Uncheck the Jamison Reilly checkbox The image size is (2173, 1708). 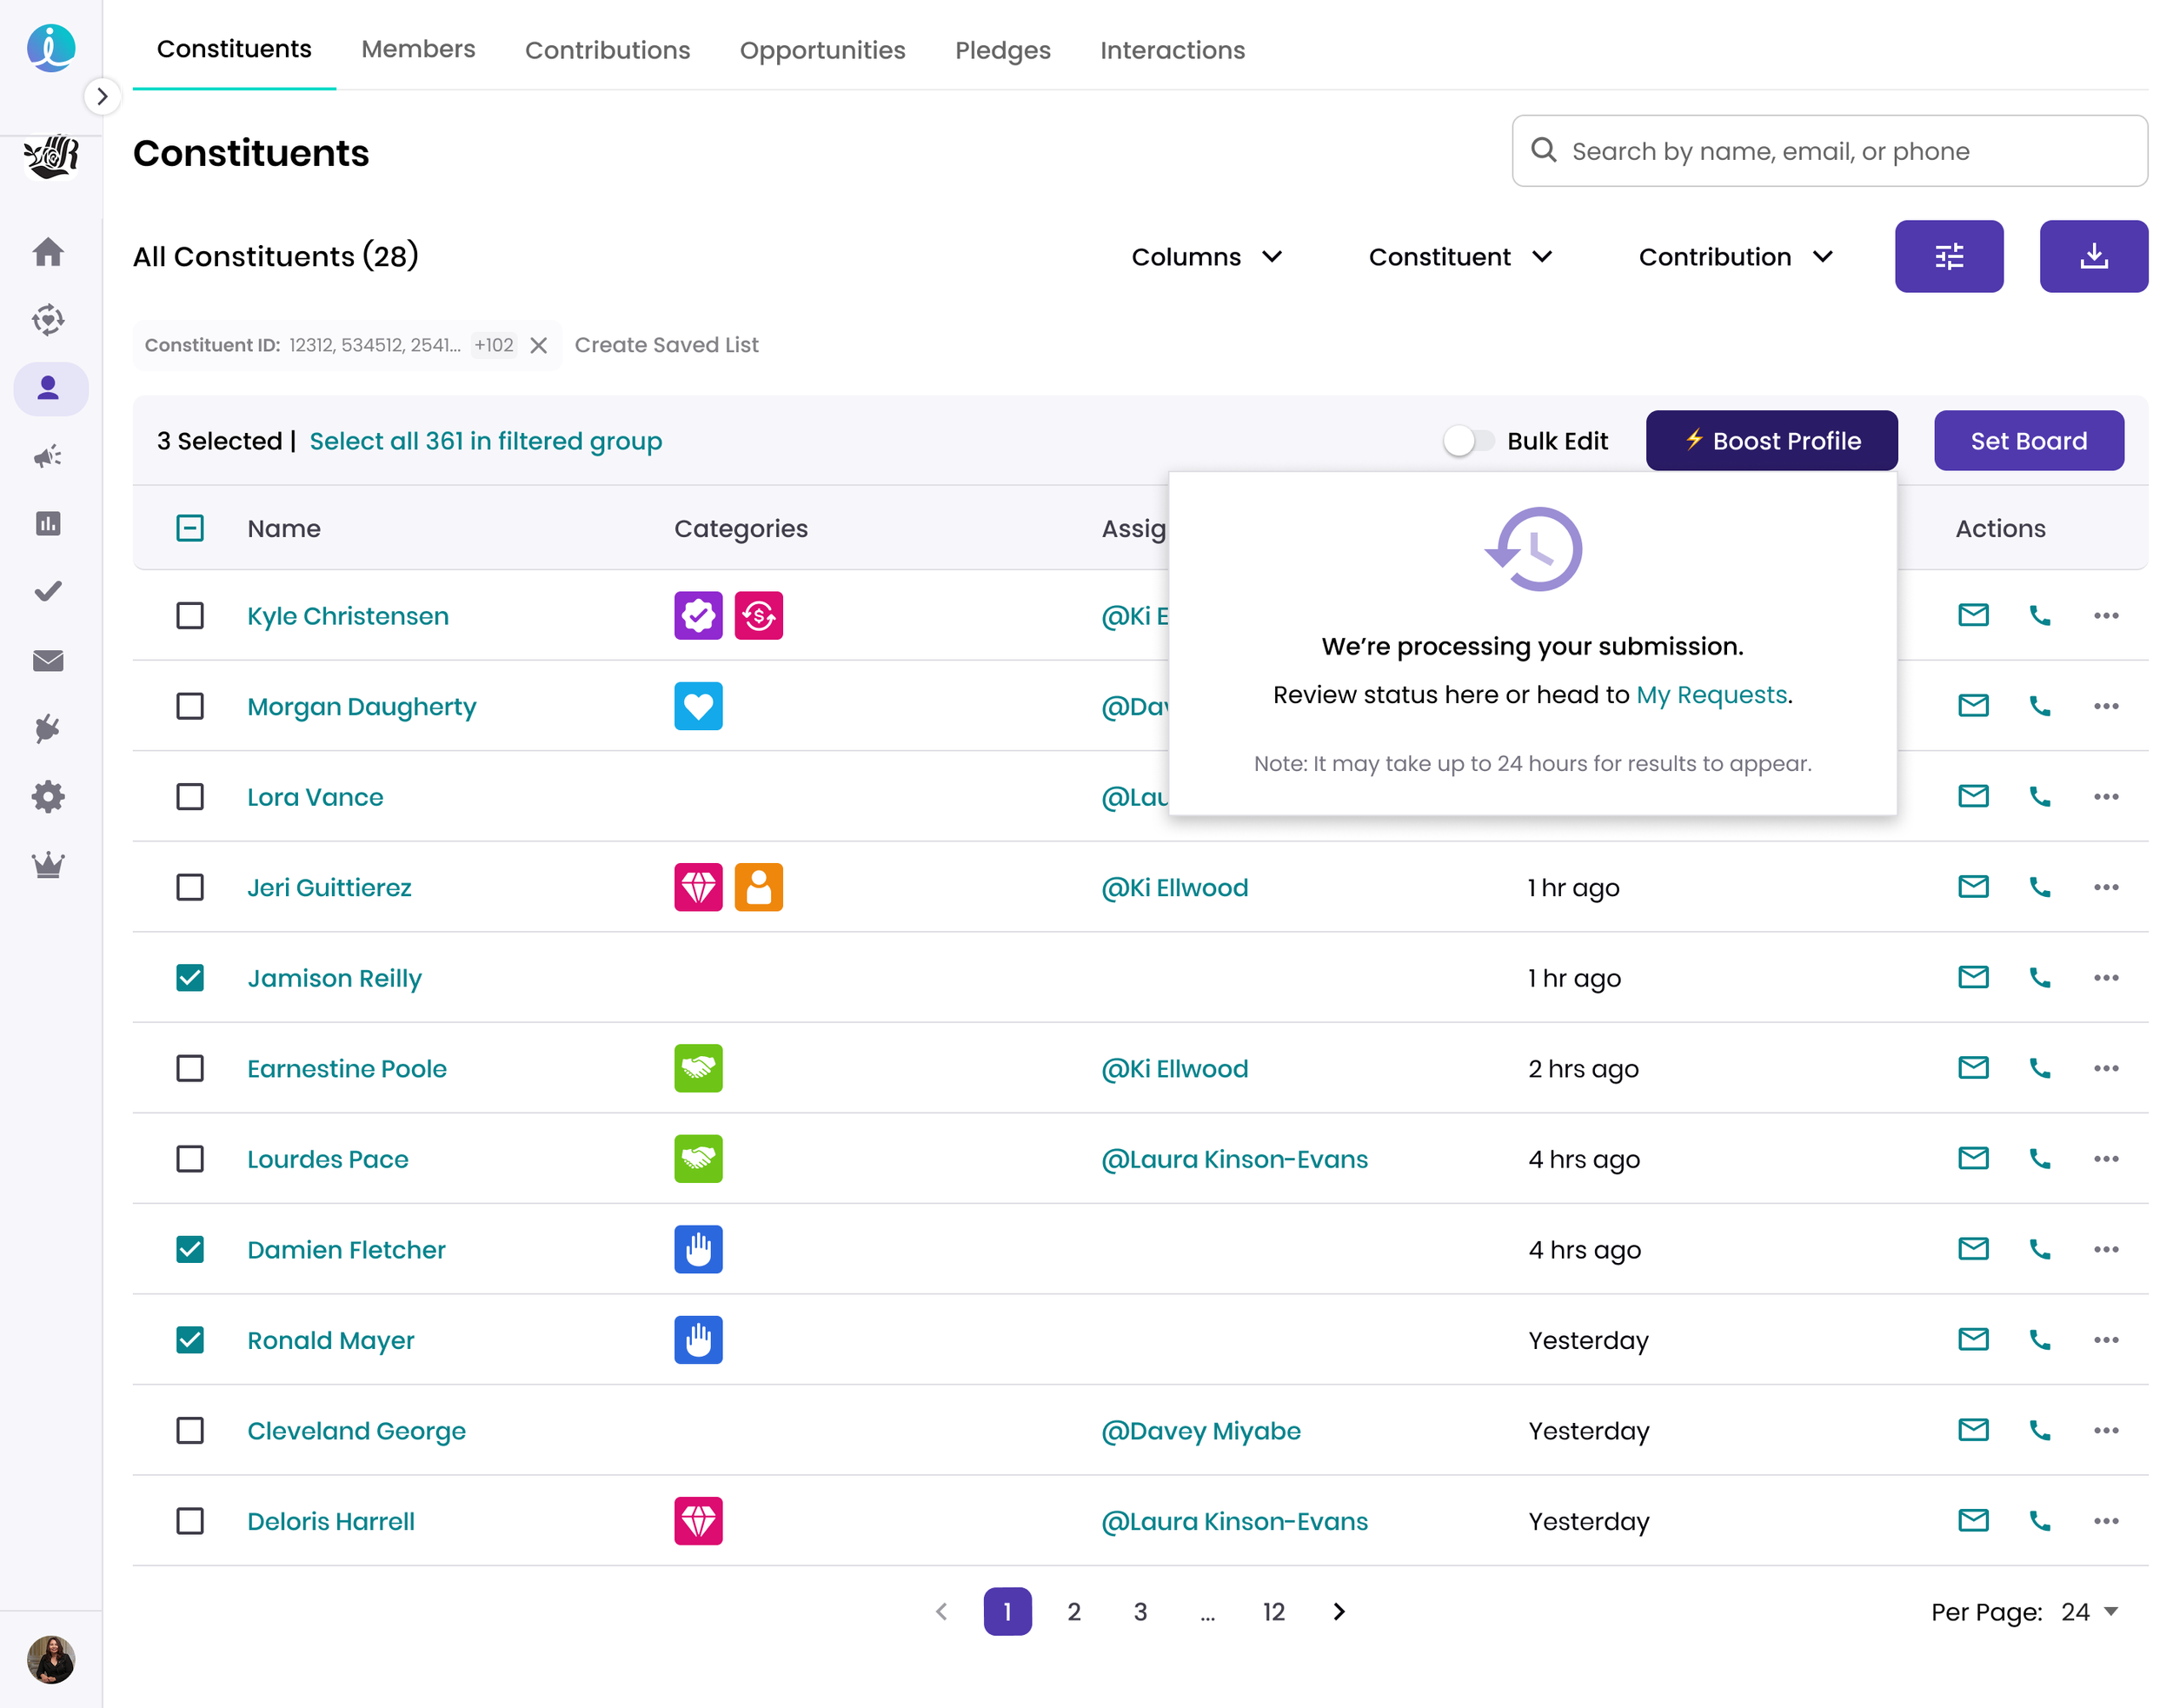click(x=190, y=978)
